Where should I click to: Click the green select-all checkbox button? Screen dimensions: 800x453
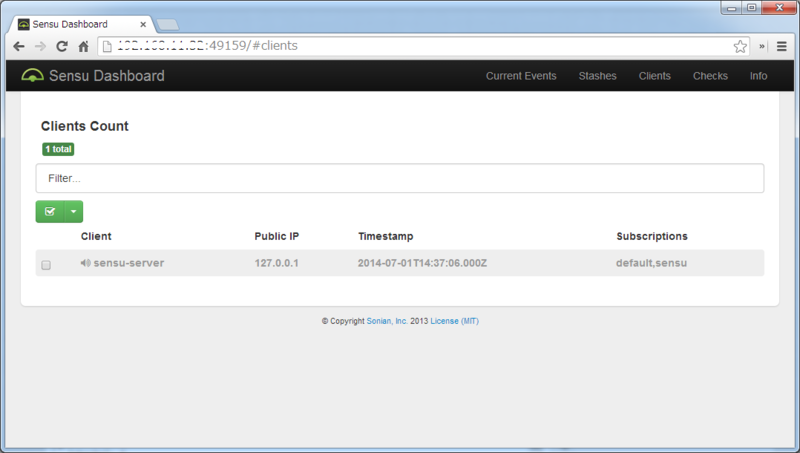pos(49,212)
